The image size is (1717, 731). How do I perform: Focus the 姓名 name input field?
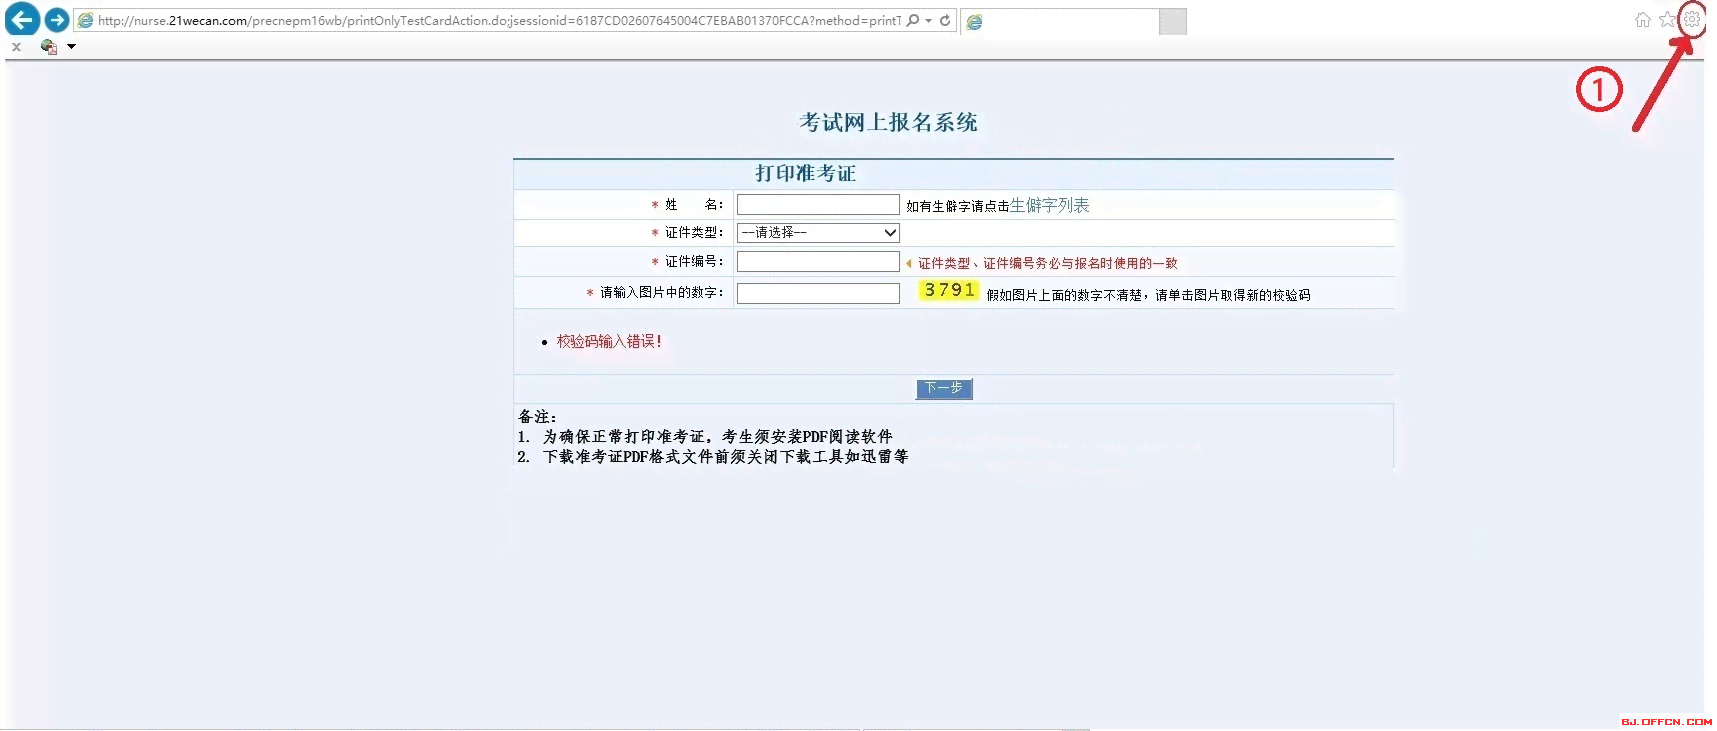818,205
